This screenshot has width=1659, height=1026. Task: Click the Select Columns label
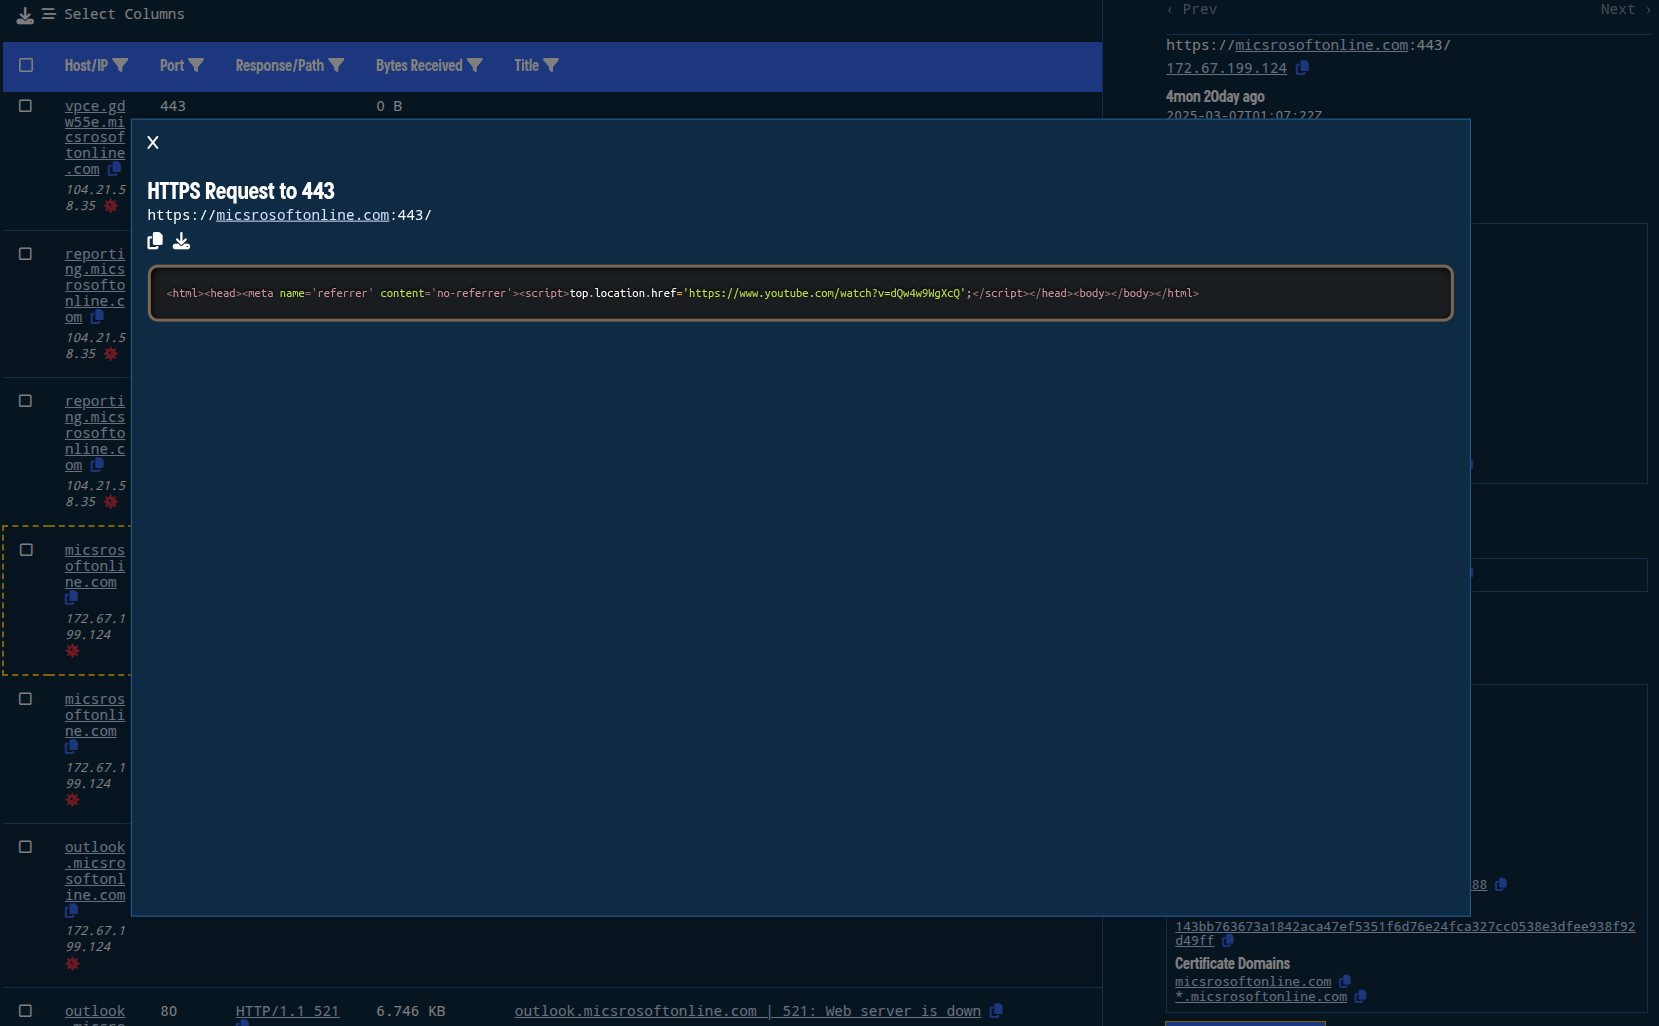[124, 15]
